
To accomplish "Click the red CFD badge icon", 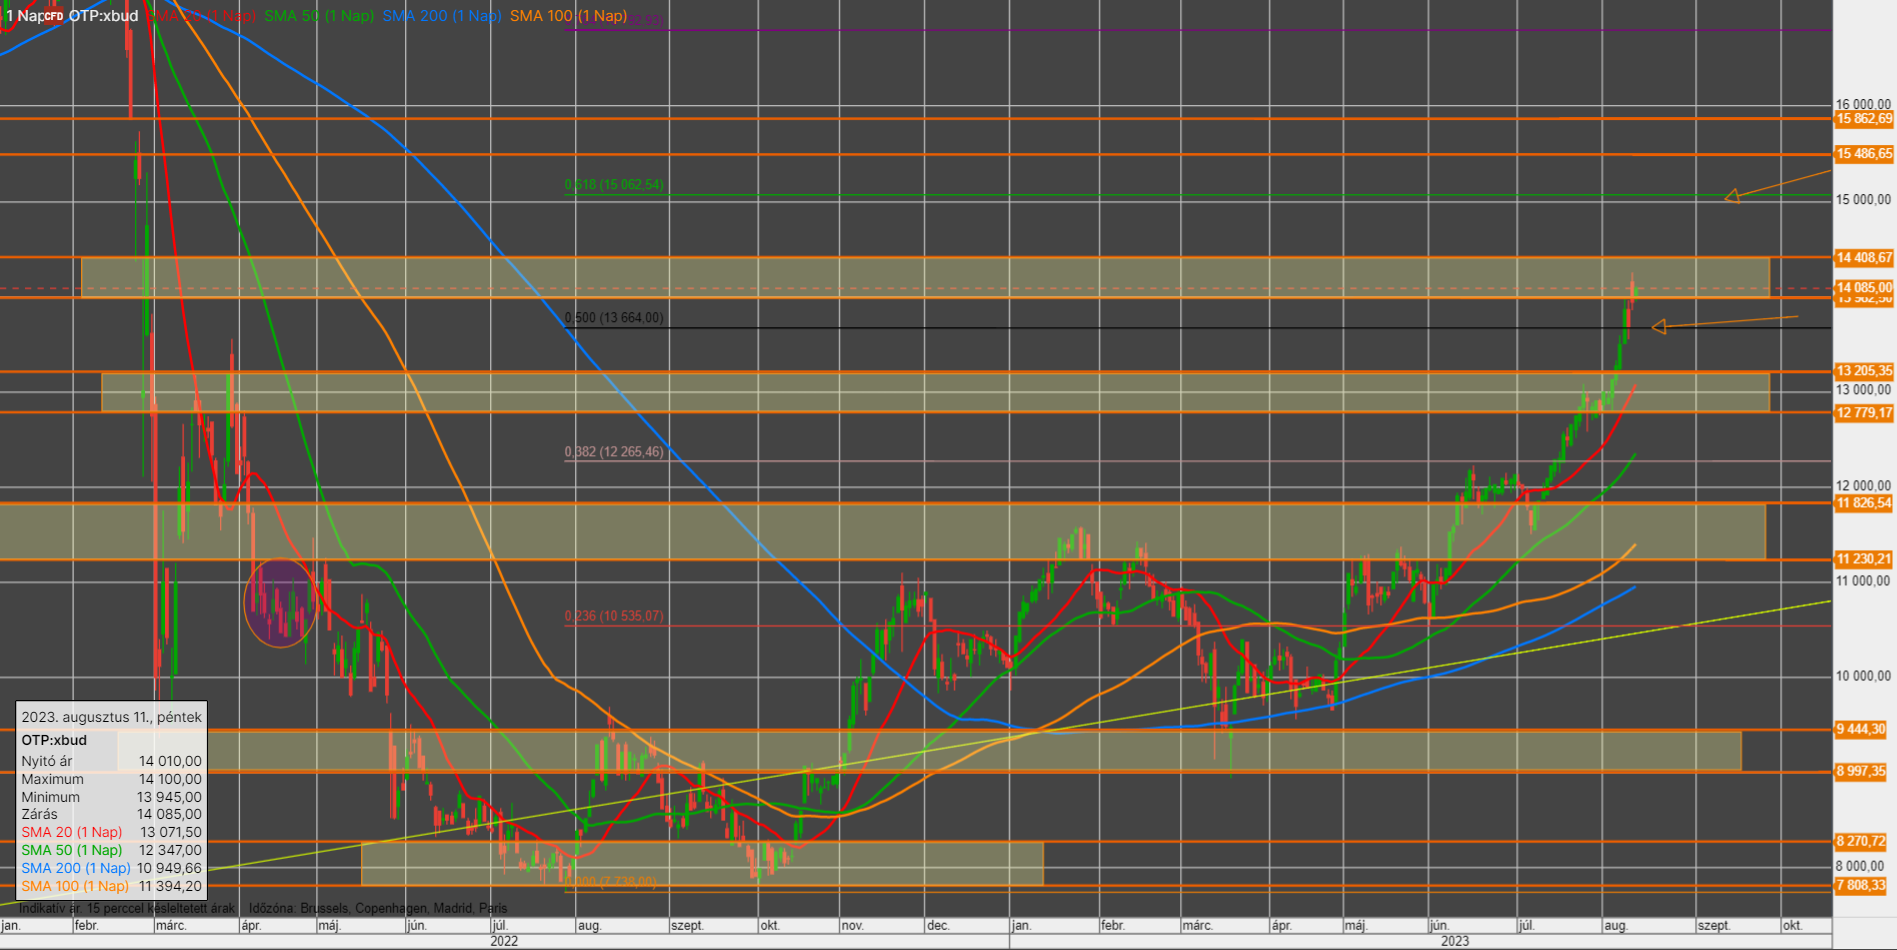I will click(54, 16).
